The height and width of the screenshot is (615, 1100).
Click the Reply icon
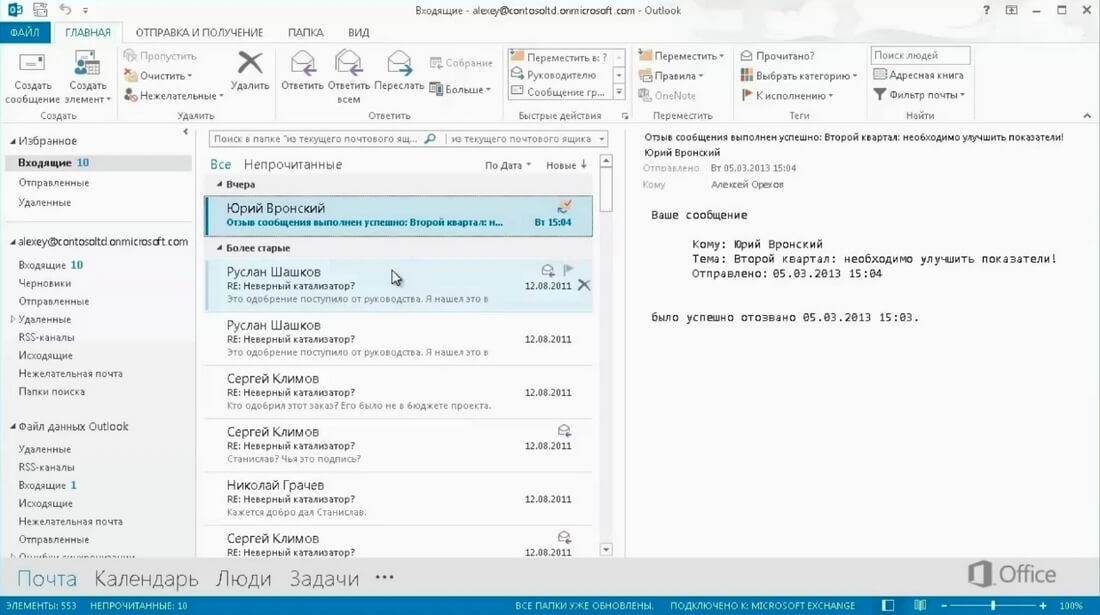tap(302, 66)
